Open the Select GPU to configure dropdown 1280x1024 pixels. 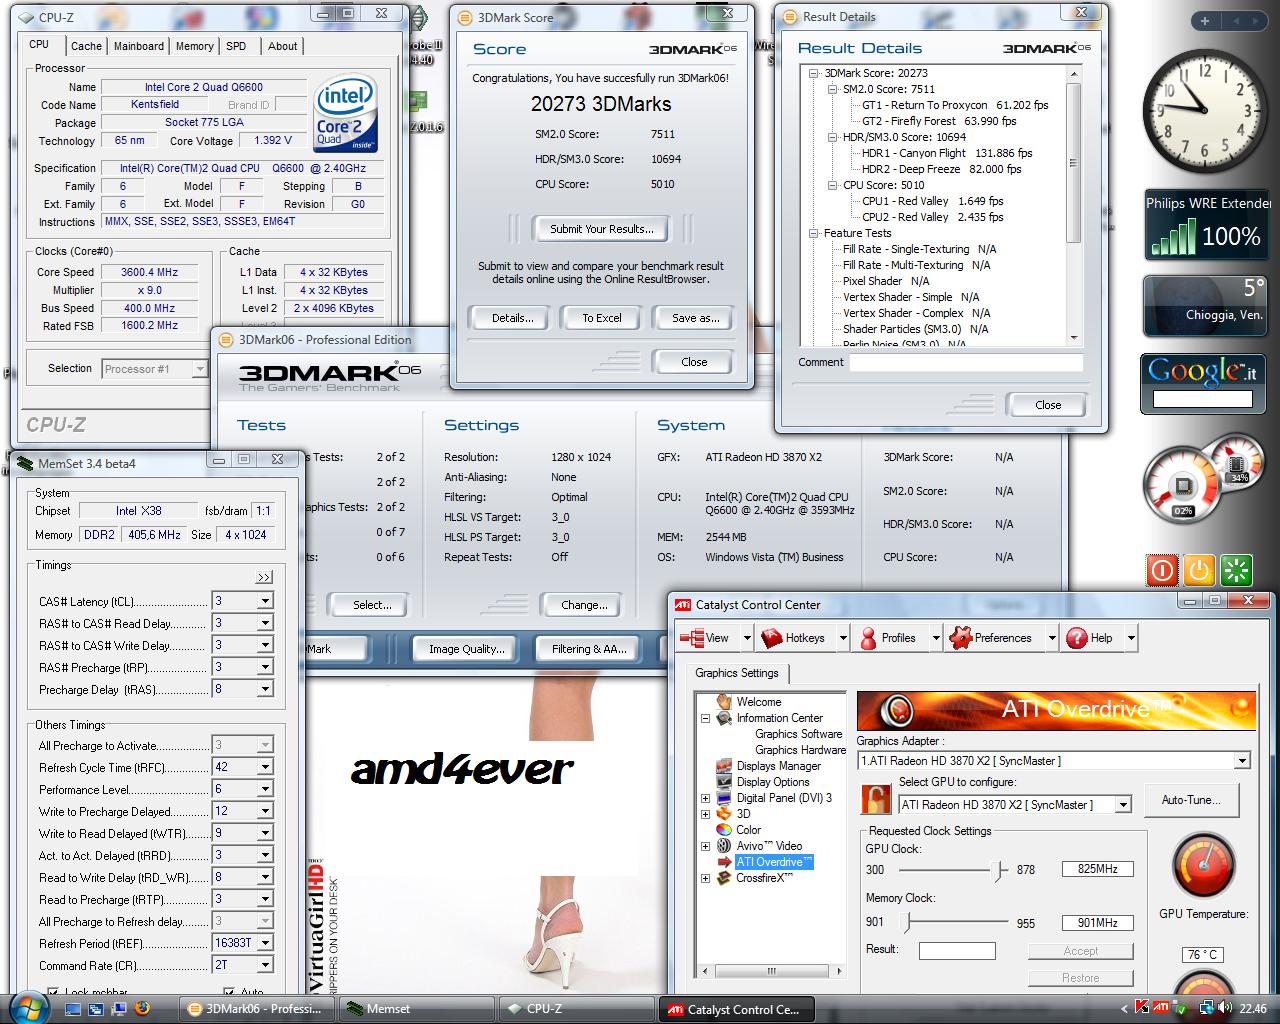[1123, 805]
